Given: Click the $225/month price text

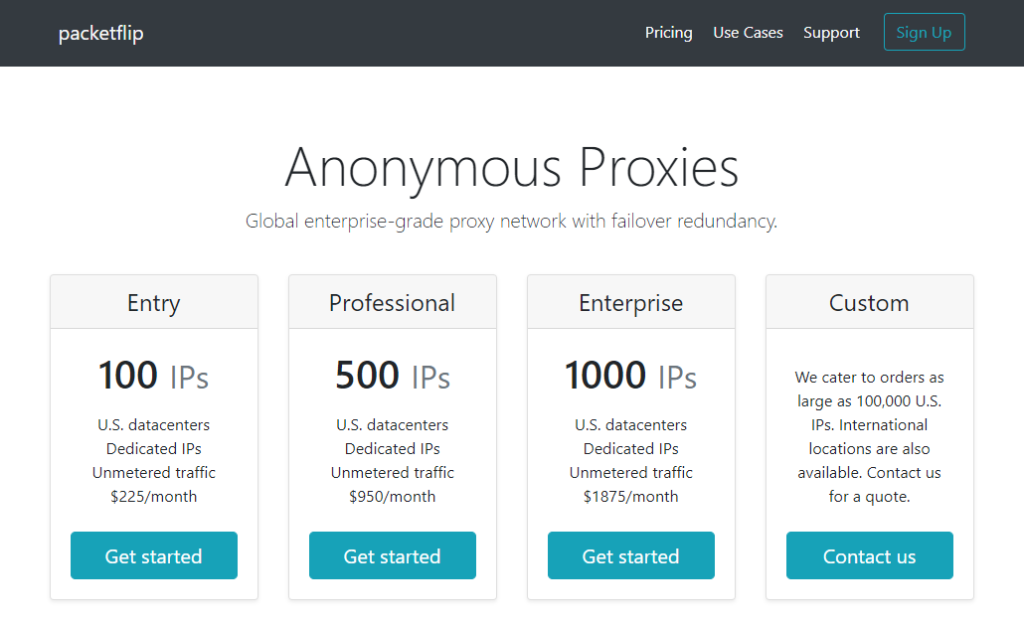Looking at the screenshot, I should [x=154, y=497].
